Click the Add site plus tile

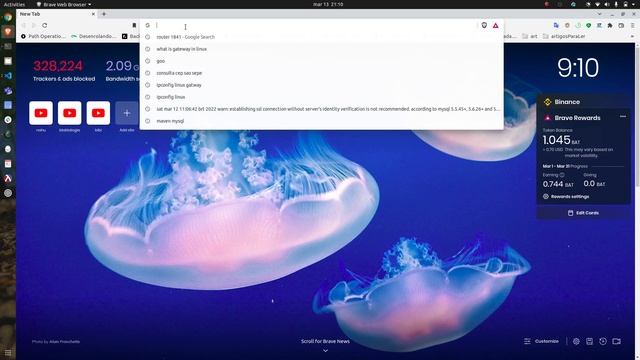127,113
